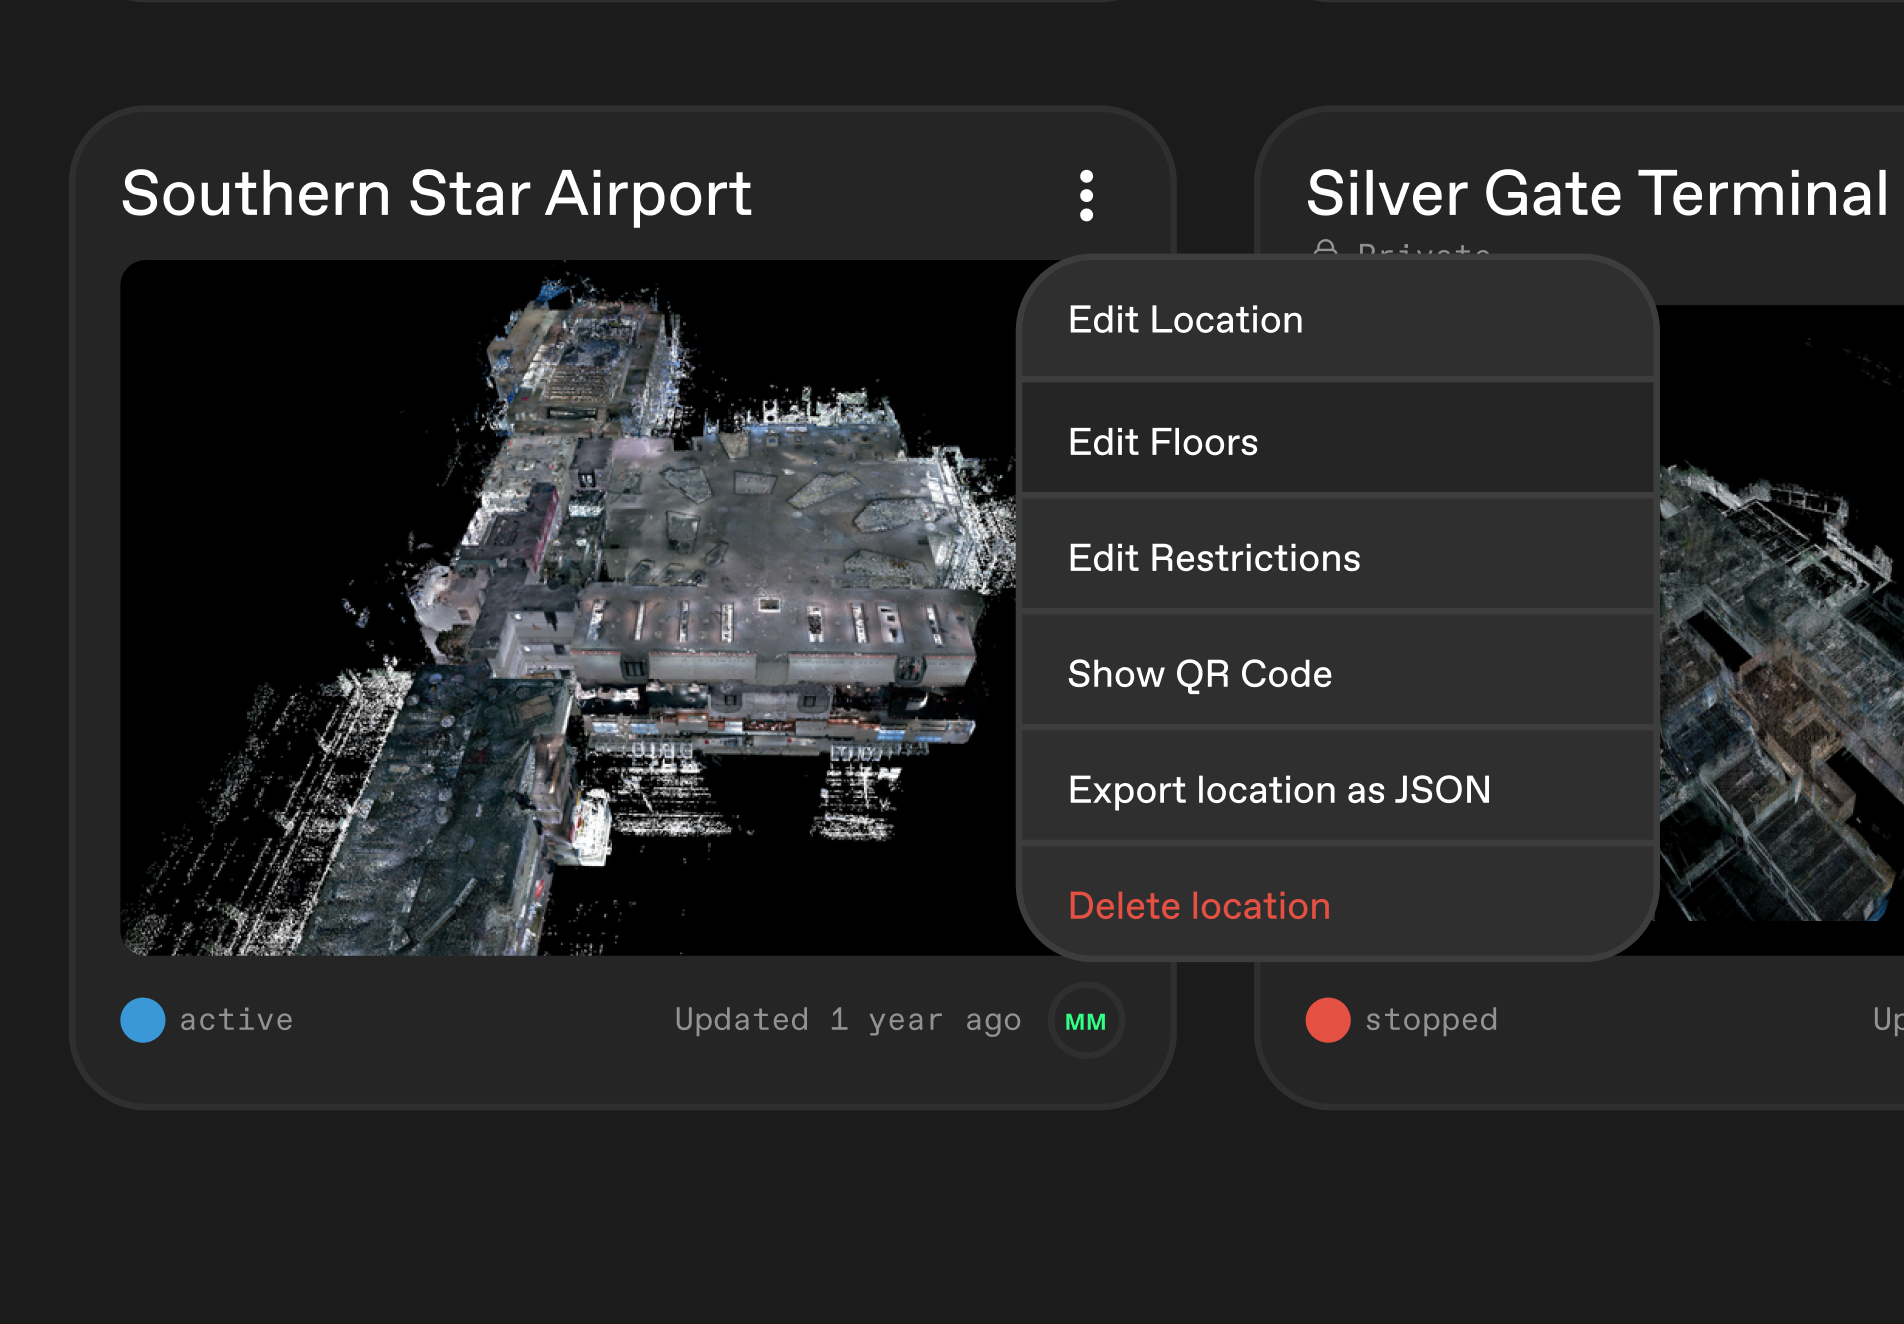The width and height of the screenshot is (1904, 1324).
Task: Click the MM user avatar badge
Action: point(1086,1021)
